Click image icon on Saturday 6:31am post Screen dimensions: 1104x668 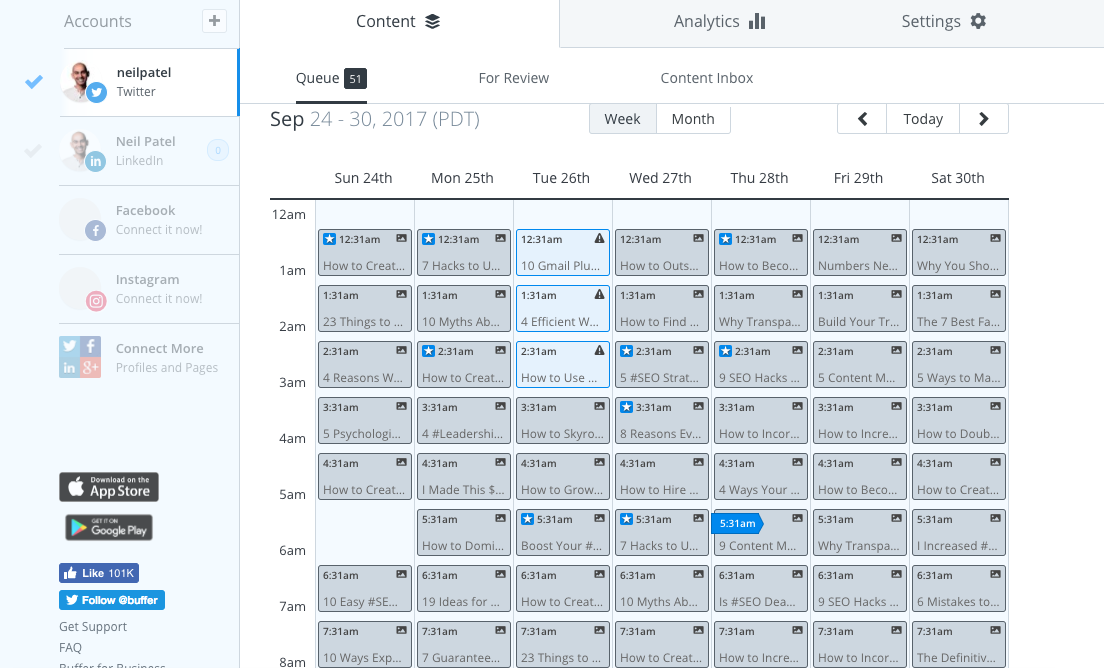(996, 574)
